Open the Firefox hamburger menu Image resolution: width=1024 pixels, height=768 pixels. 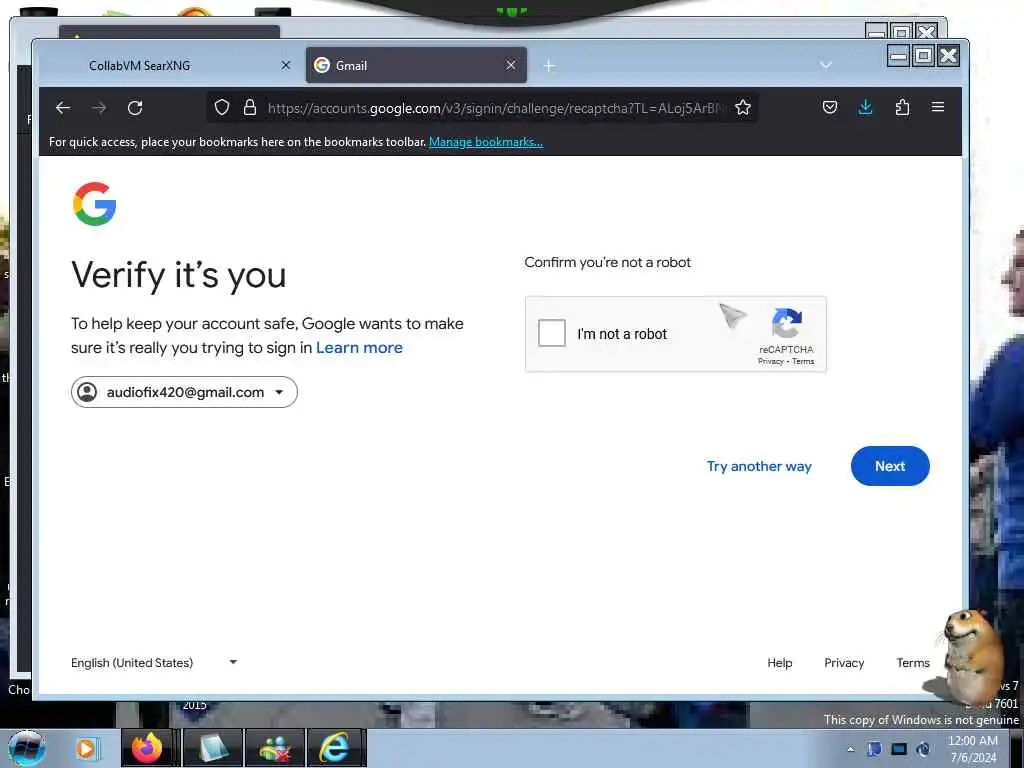coord(938,107)
